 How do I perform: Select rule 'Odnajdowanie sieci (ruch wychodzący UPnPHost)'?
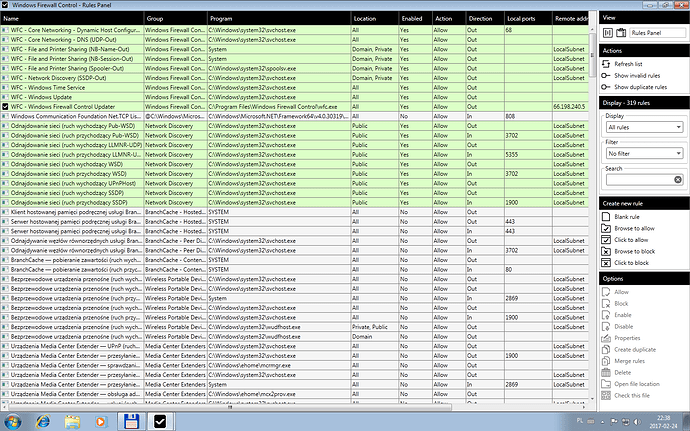click(x=294, y=183)
